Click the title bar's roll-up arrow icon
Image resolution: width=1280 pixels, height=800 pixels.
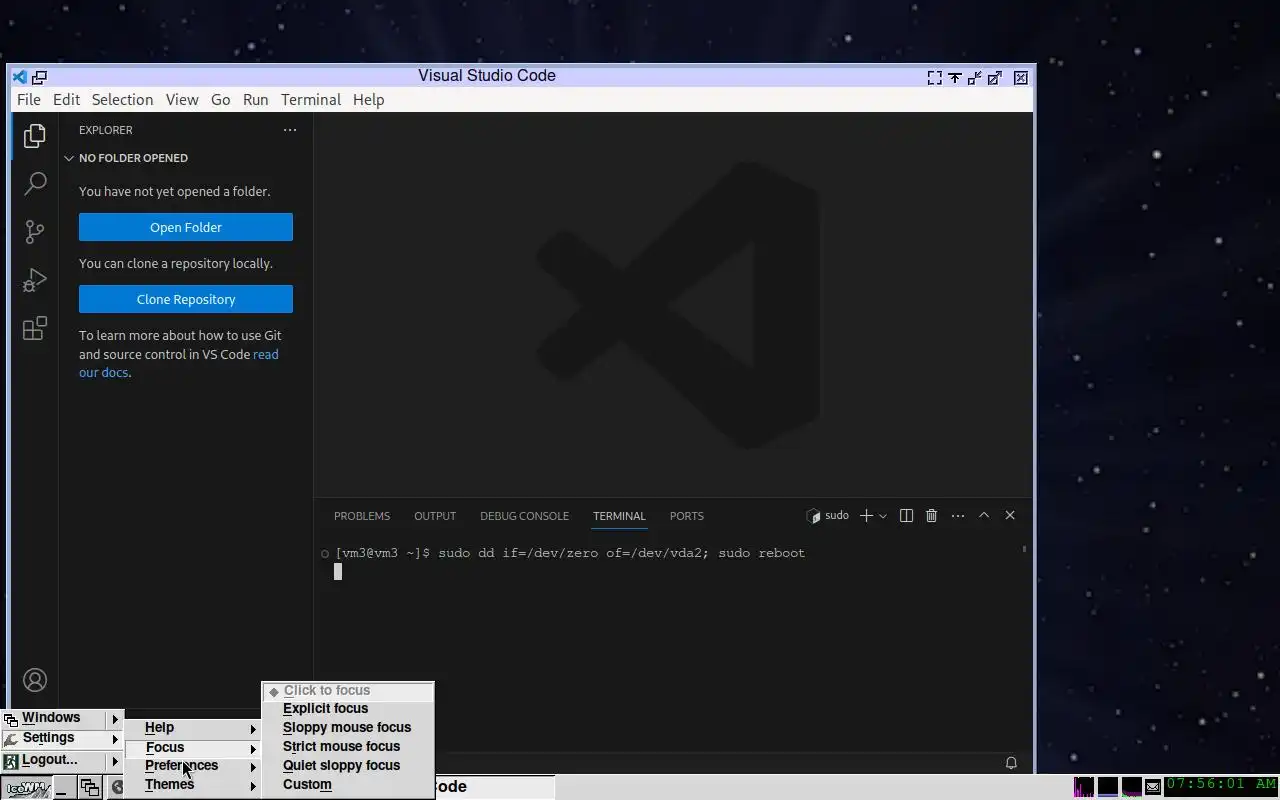955,77
